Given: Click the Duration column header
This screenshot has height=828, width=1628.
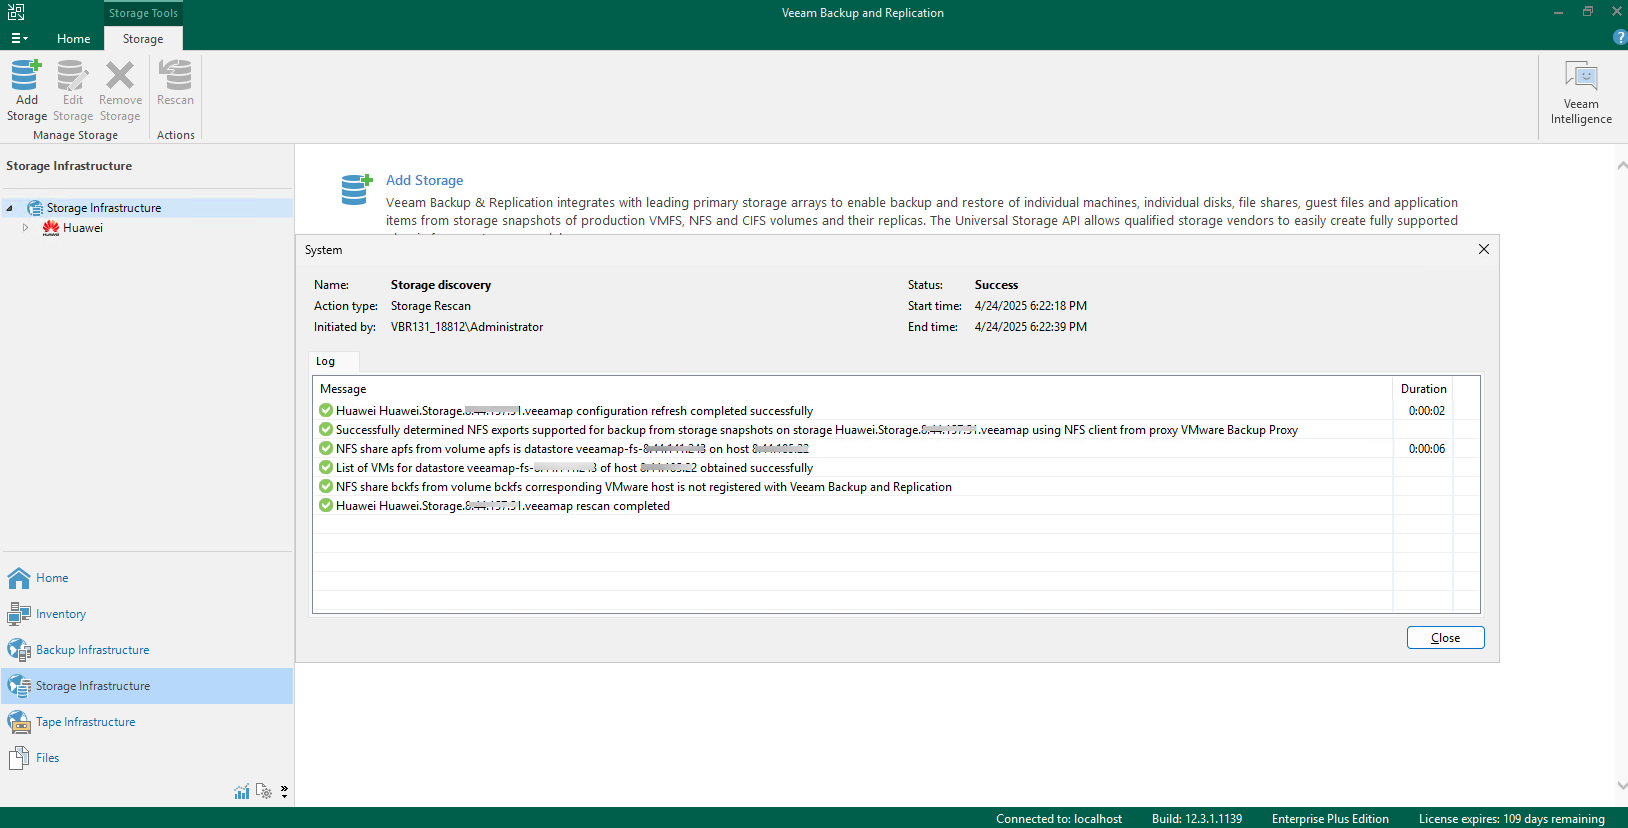Looking at the screenshot, I should [1423, 389].
